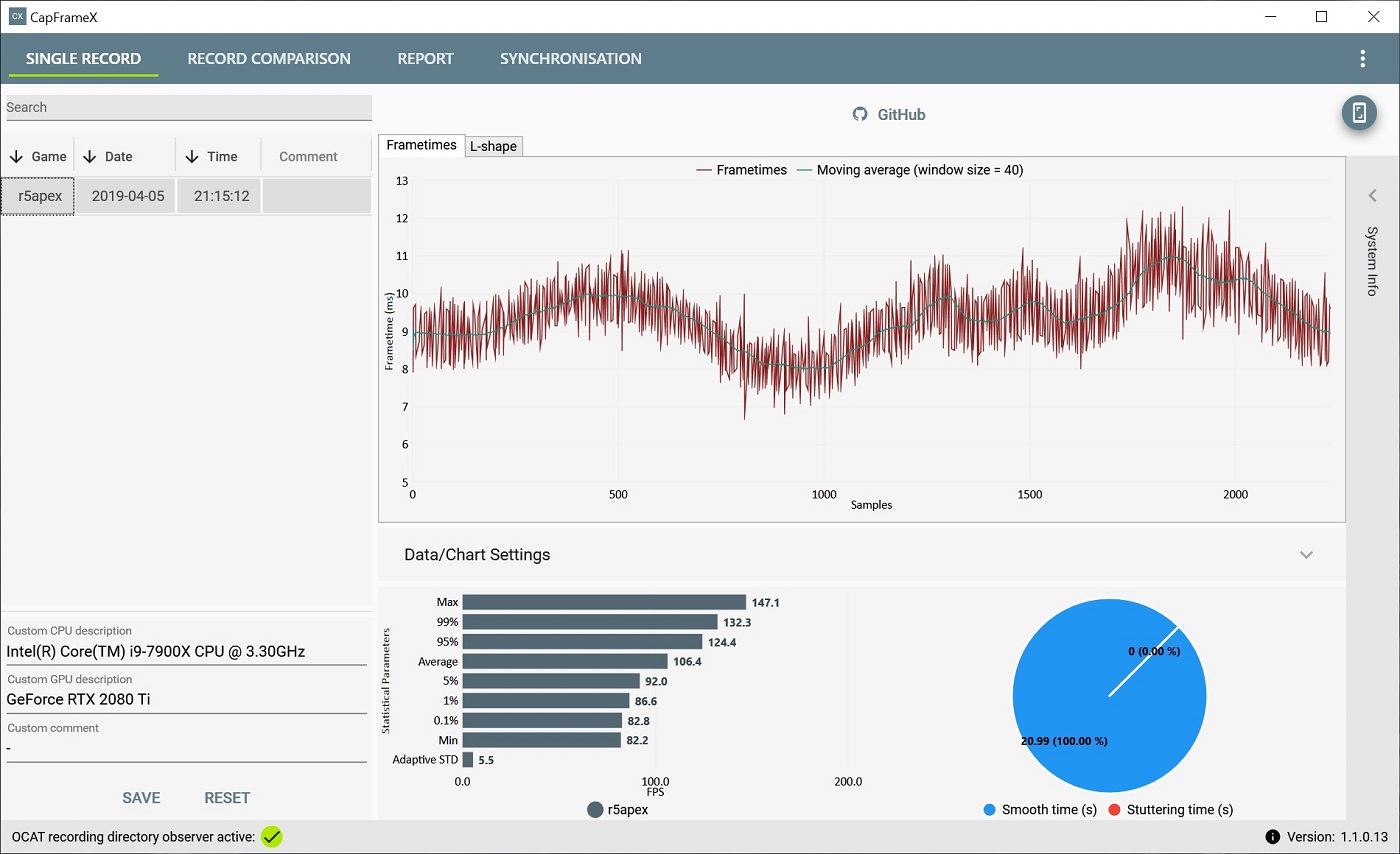
Task: Click the SAVE button
Action: pyautogui.click(x=141, y=798)
